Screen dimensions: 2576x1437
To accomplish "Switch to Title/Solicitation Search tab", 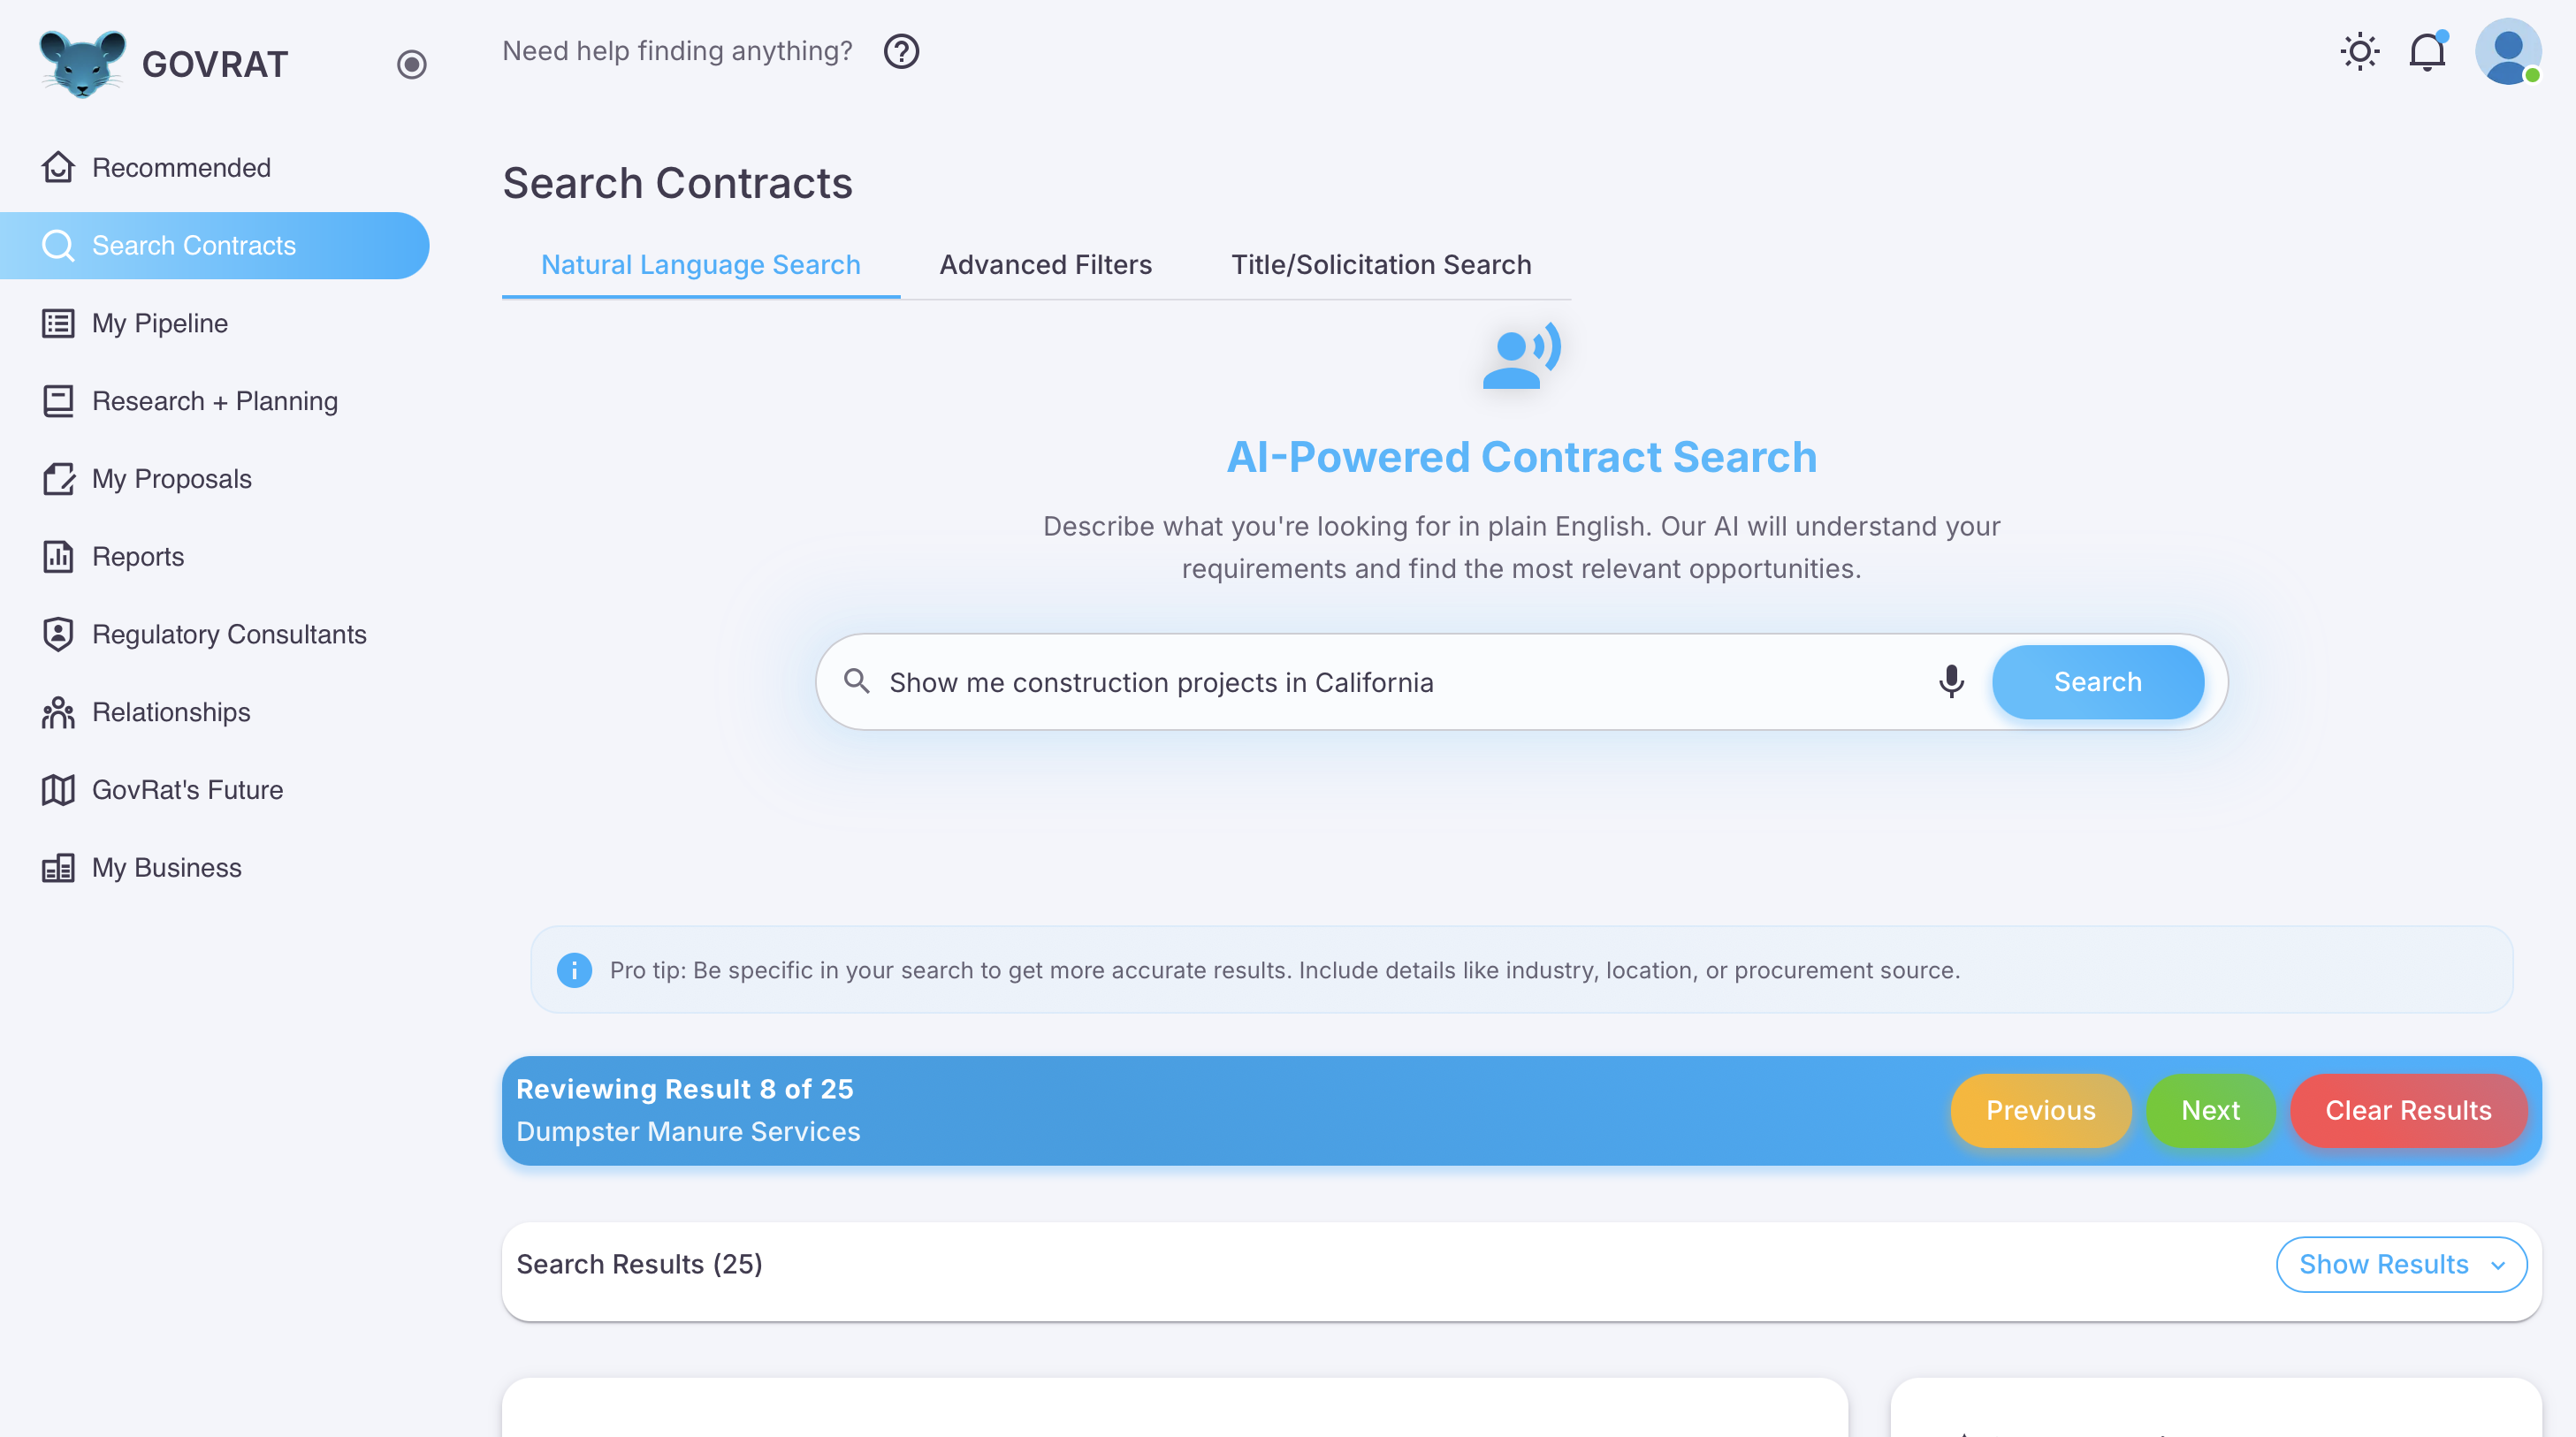I will point(1380,264).
